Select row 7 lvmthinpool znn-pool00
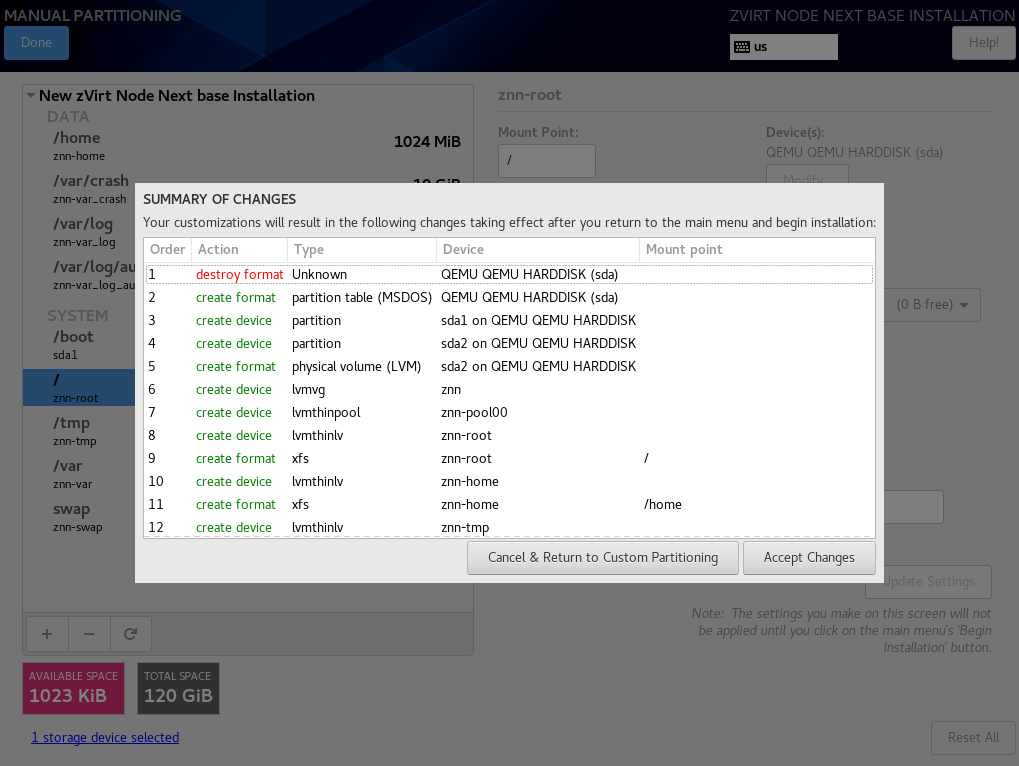The height and width of the screenshot is (766, 1019). 510,413
